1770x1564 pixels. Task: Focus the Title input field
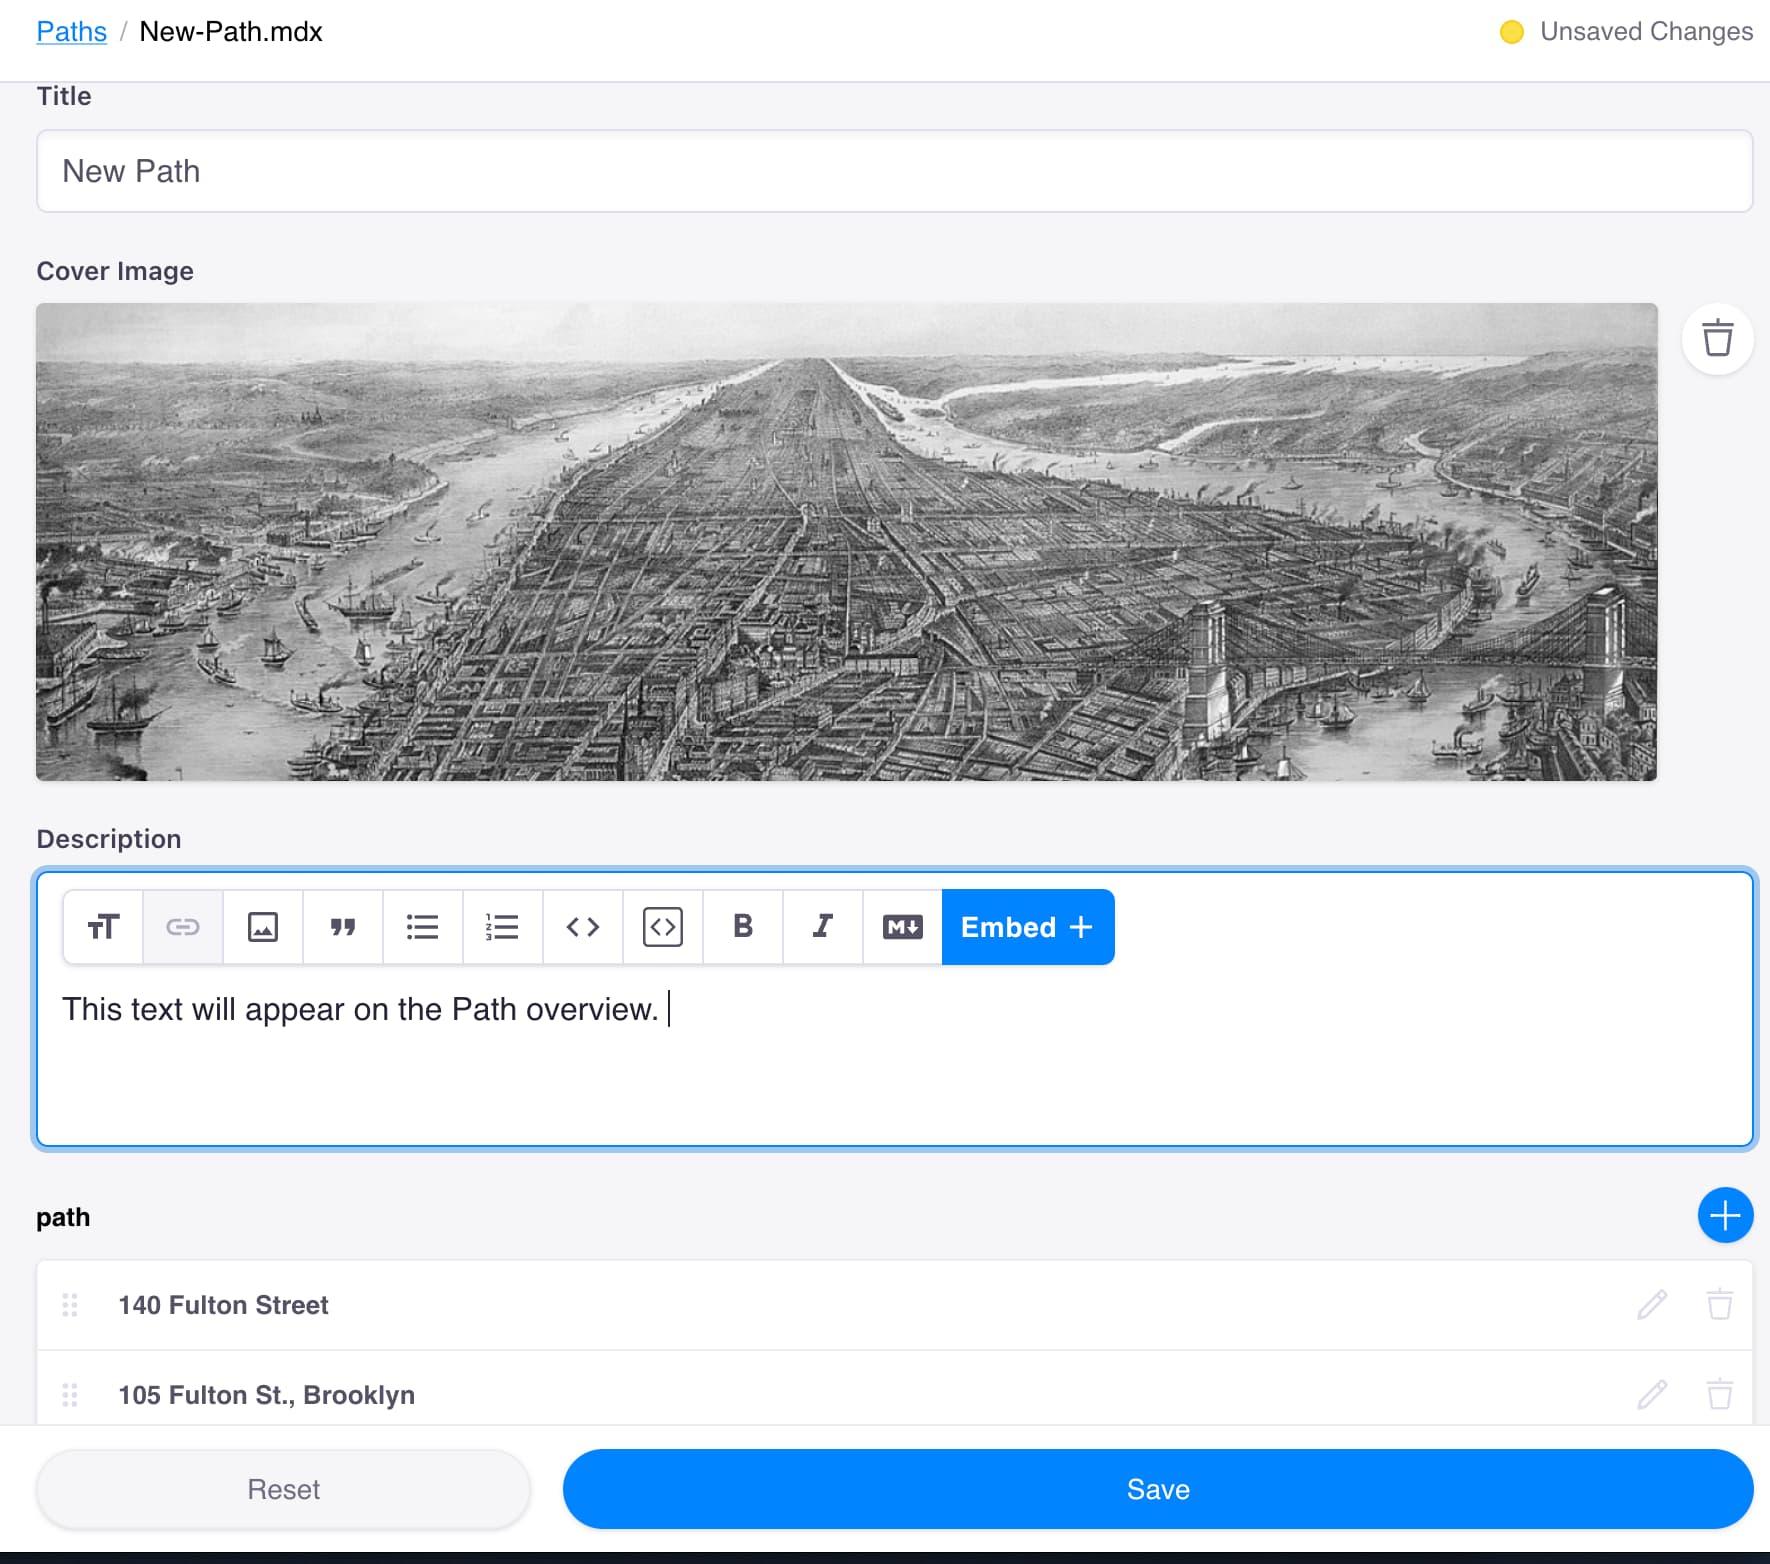[895, 171]
